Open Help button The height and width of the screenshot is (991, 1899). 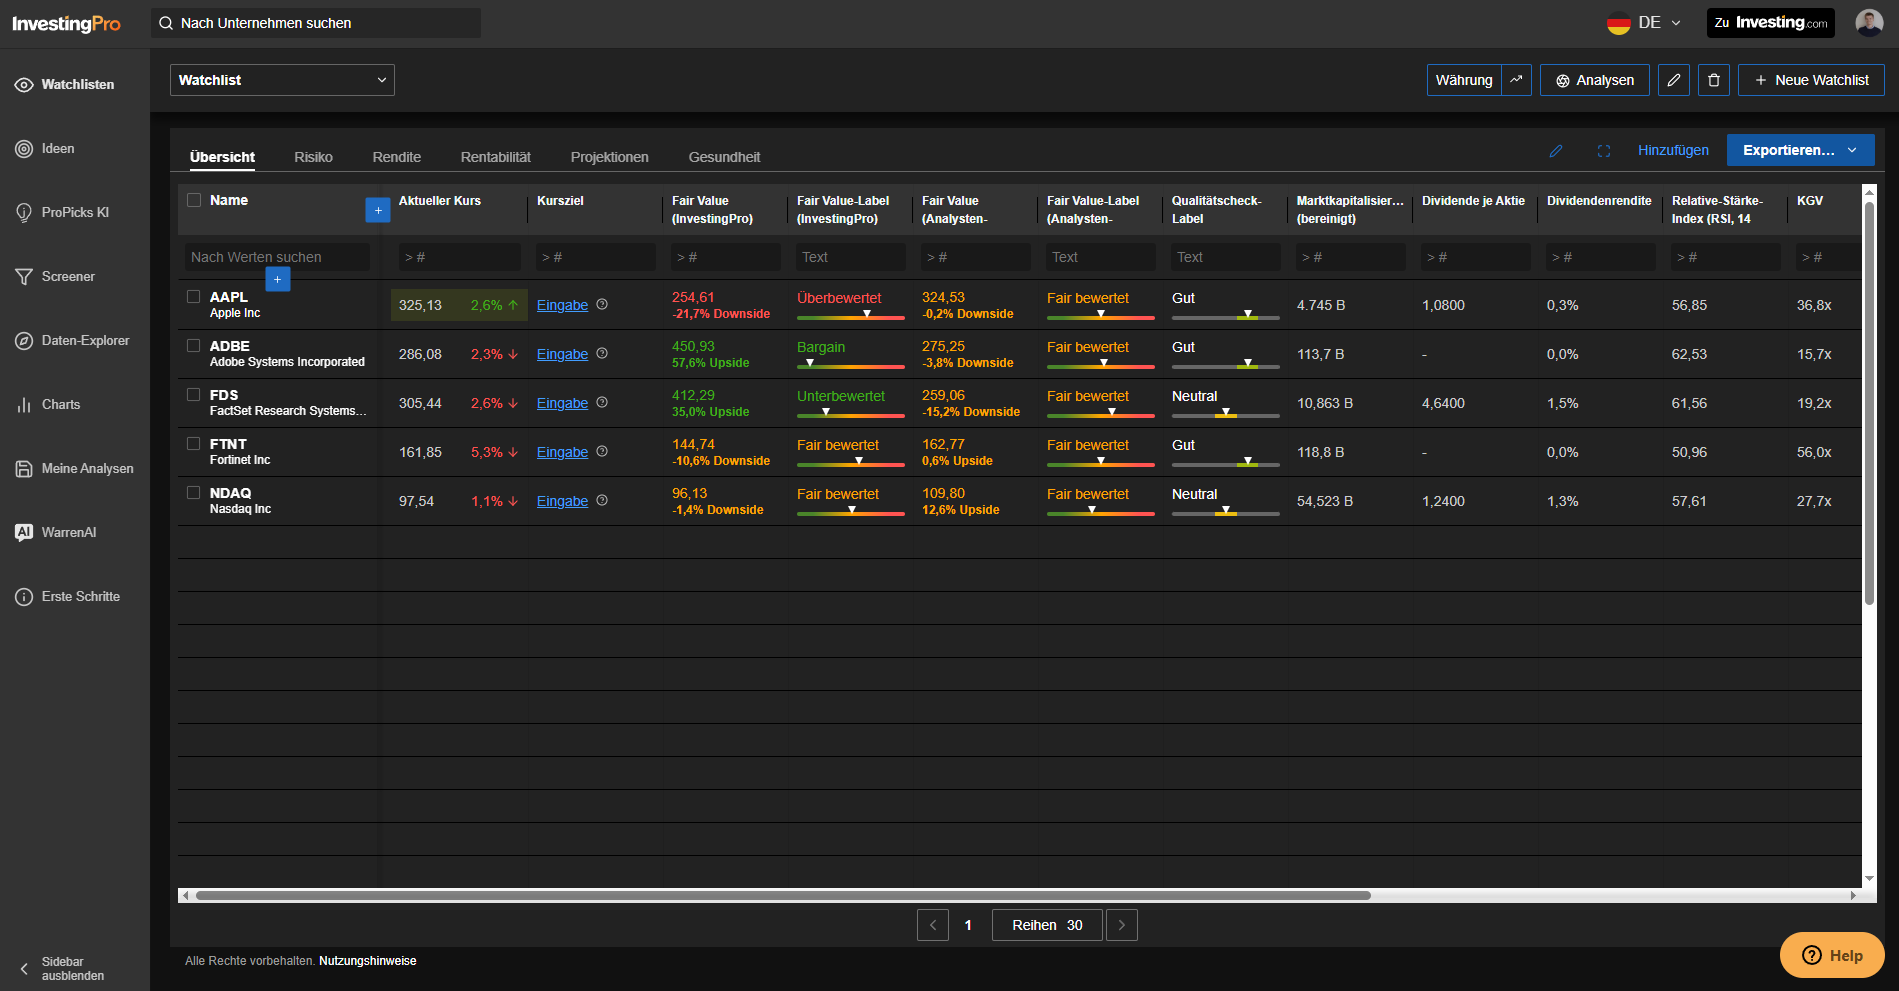coord(1832,955)
